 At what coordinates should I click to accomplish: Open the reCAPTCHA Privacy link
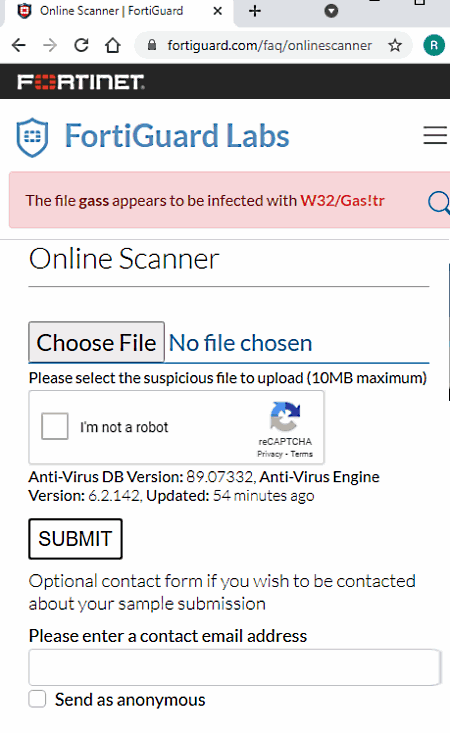(x=270, y=454)
